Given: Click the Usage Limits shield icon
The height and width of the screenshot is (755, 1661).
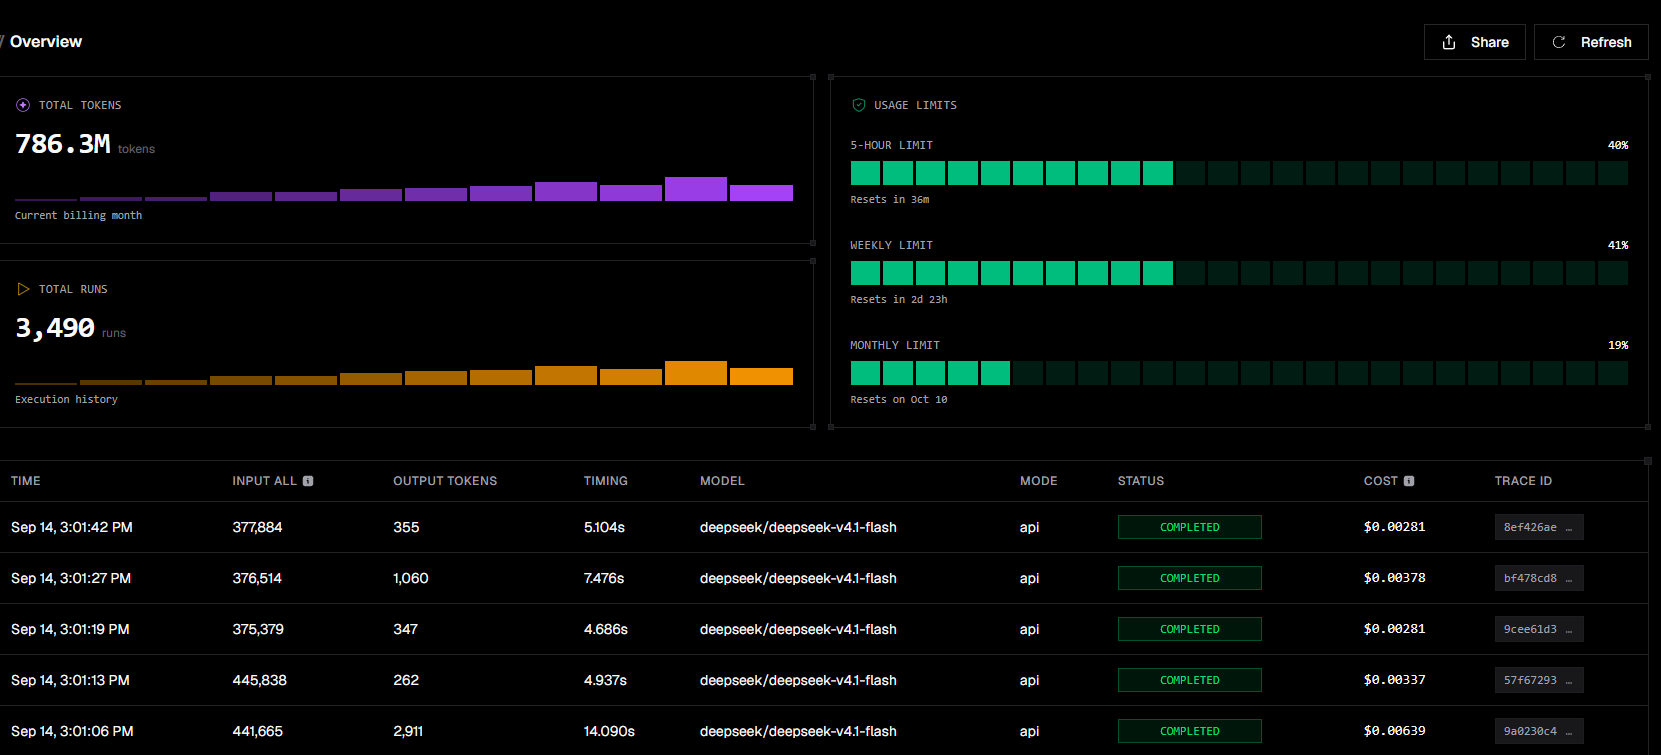Looking at the screenshot, I should (858, 105).
